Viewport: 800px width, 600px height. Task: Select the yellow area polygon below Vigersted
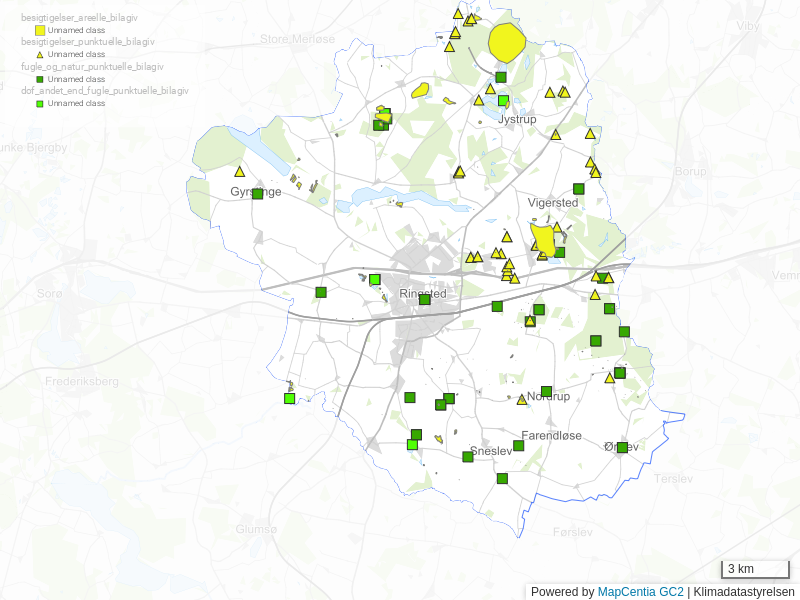543,238
